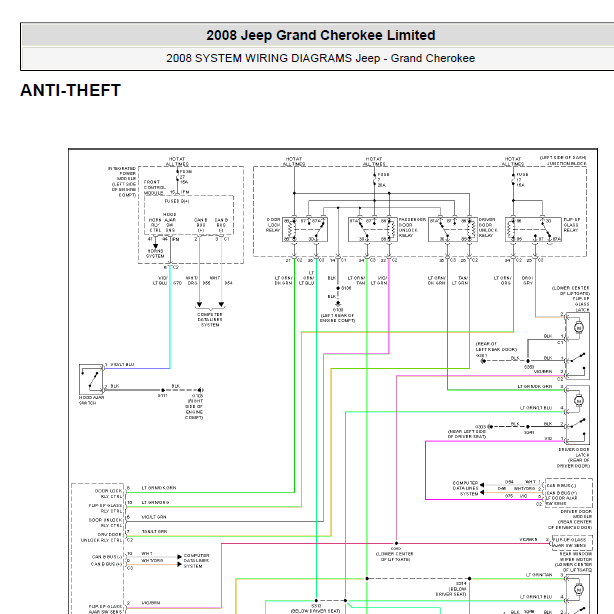
Task: Select the DOOR LOCK RELAY label
Action: 273,225
